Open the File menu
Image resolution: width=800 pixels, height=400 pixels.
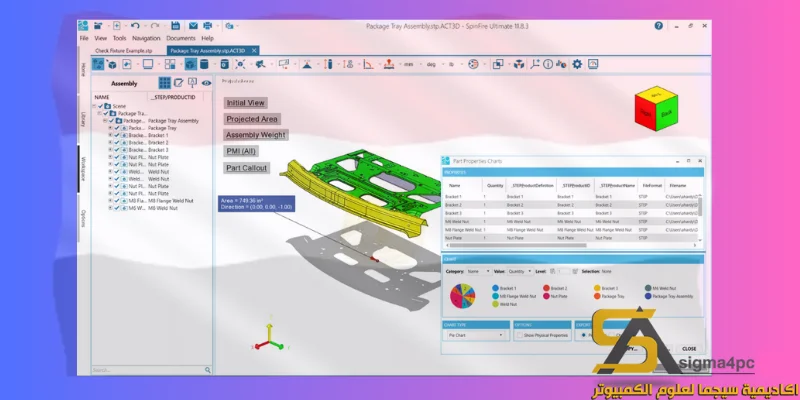click(84, 38)
